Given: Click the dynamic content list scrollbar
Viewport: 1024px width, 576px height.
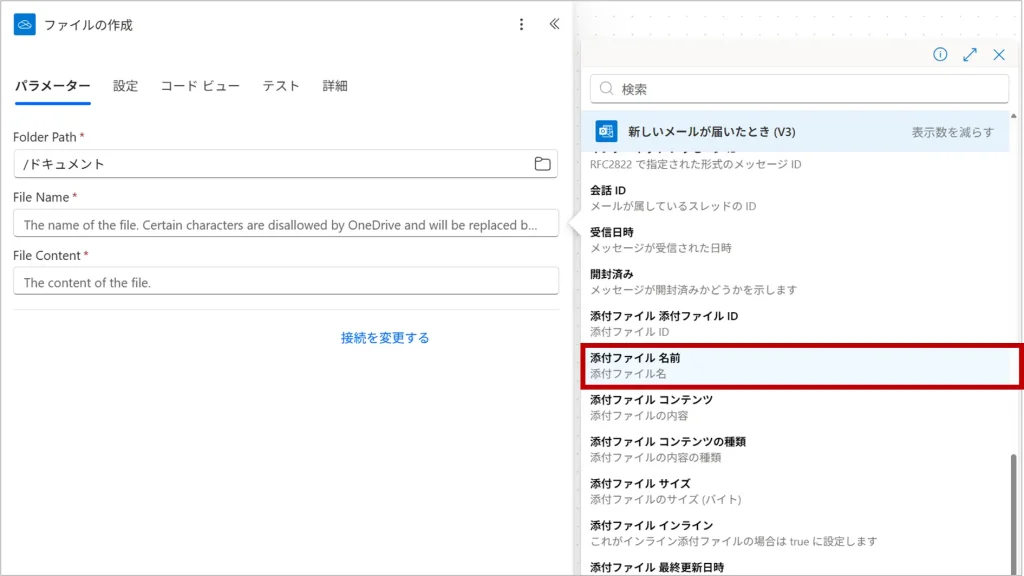Looking at the screenshot, I should coord(1015,510).
